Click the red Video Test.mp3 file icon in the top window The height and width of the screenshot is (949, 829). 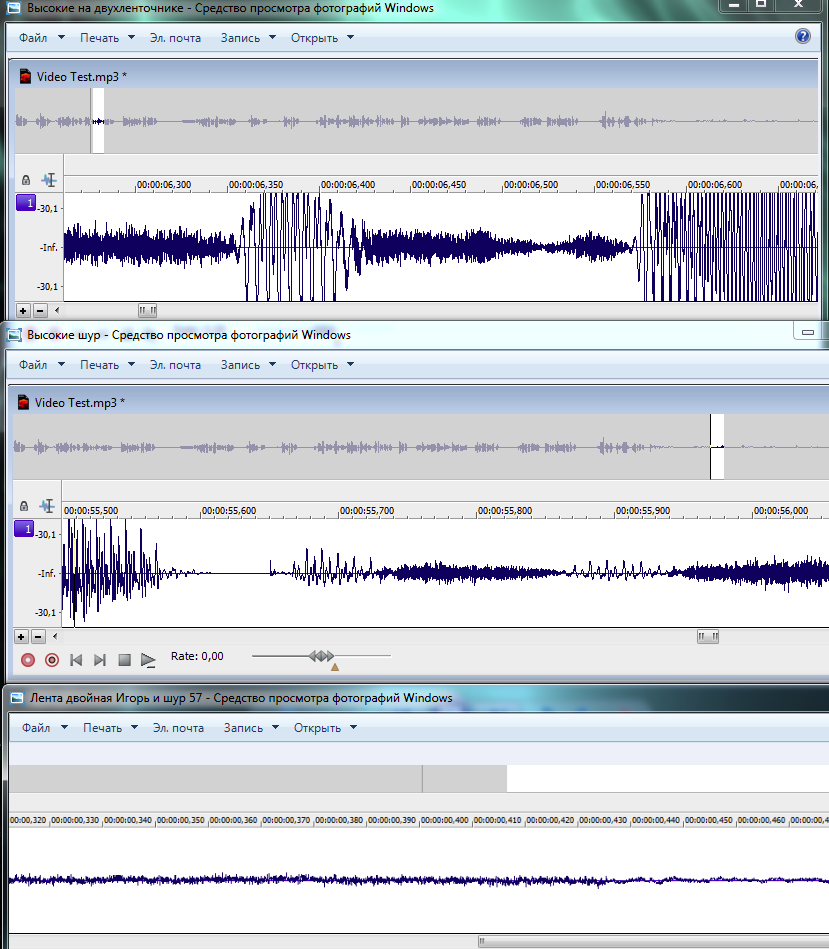25,76
